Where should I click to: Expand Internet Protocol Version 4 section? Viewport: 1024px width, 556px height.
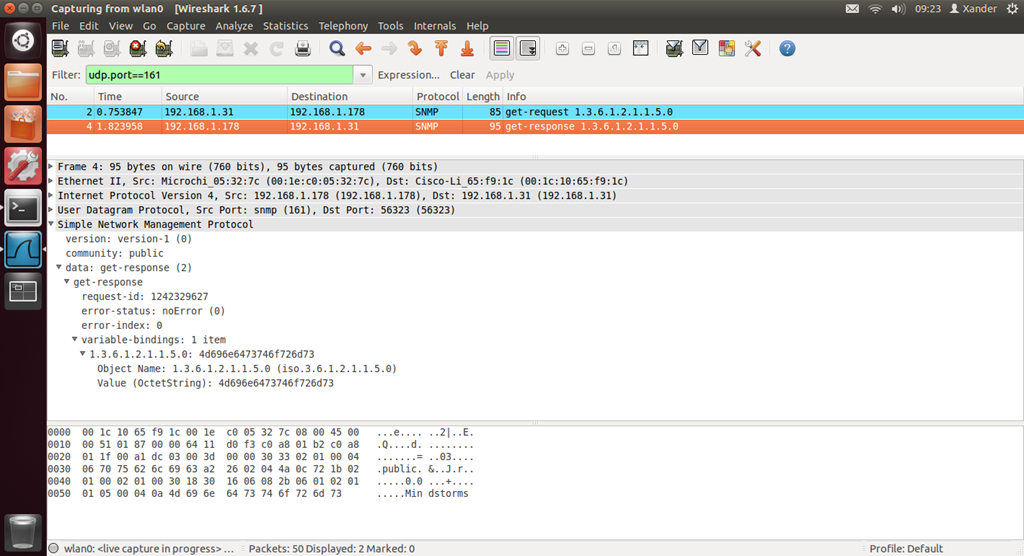[x=51, y=195]
